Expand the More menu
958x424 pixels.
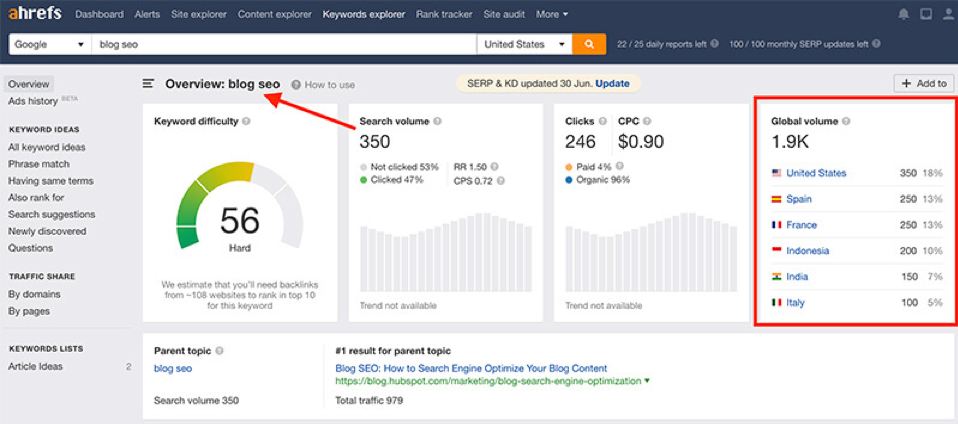coord(552,14)
